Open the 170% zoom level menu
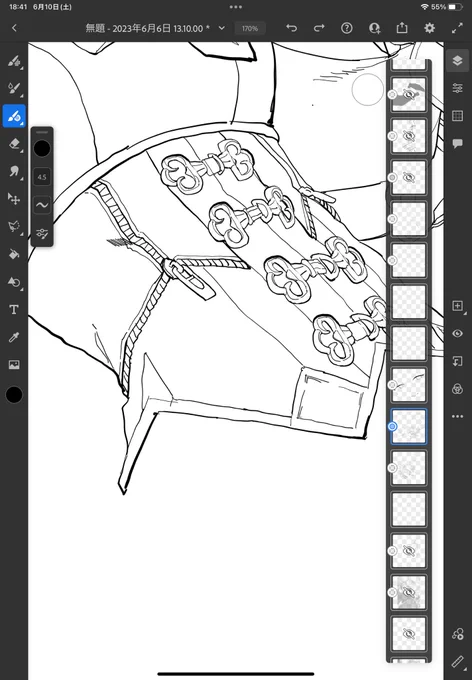The image size is (472, 680). [250, 29]
